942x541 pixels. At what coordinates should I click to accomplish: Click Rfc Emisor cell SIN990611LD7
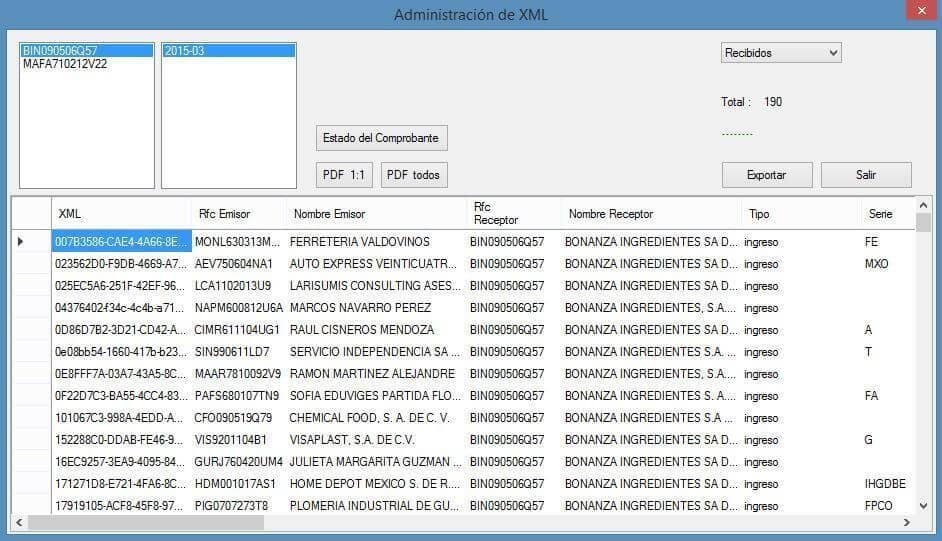pyautogui.click(x=239, y=352)
